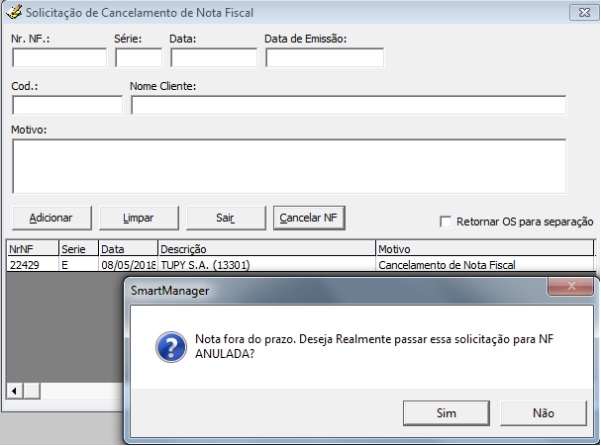601x446 pixels.
Task: Click the Serie column header
Action: tap(79, 249)
